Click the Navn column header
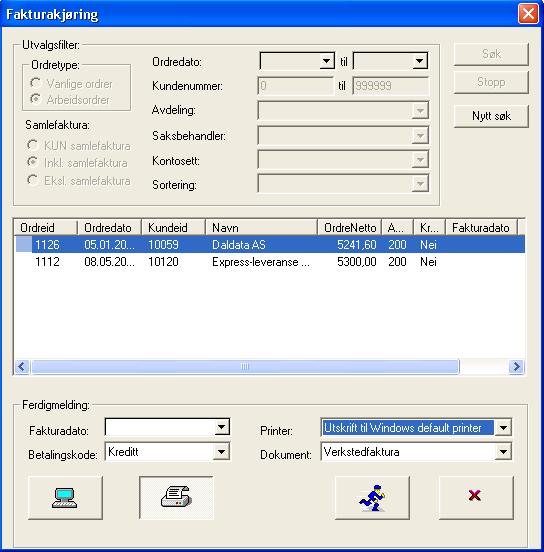The image size is (544, 552). (x=262, y=227)
